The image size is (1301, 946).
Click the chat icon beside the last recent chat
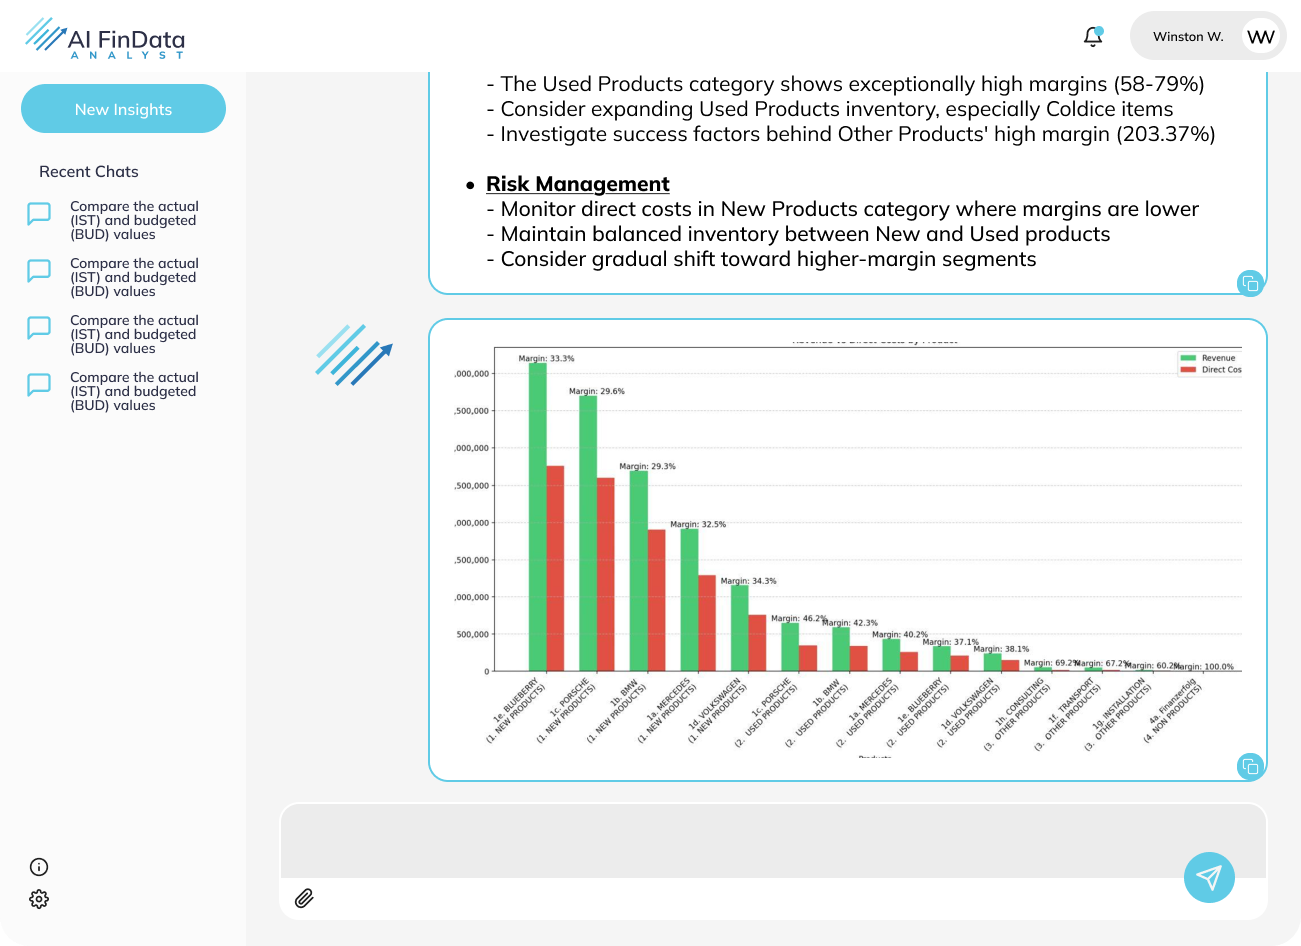(x=38, y=385)
